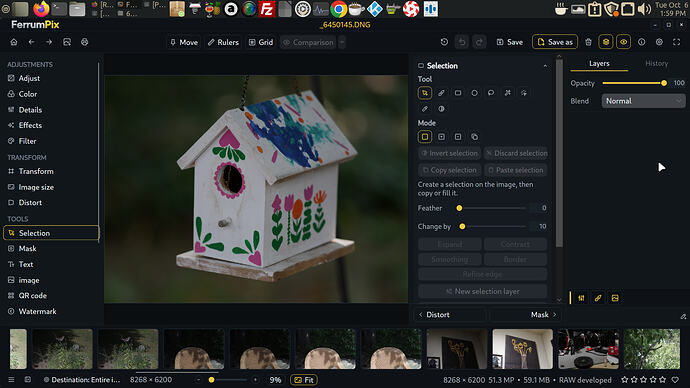Collapse the Selection panel header chevron
Viewport: 690px width, 388px height.
545,66
